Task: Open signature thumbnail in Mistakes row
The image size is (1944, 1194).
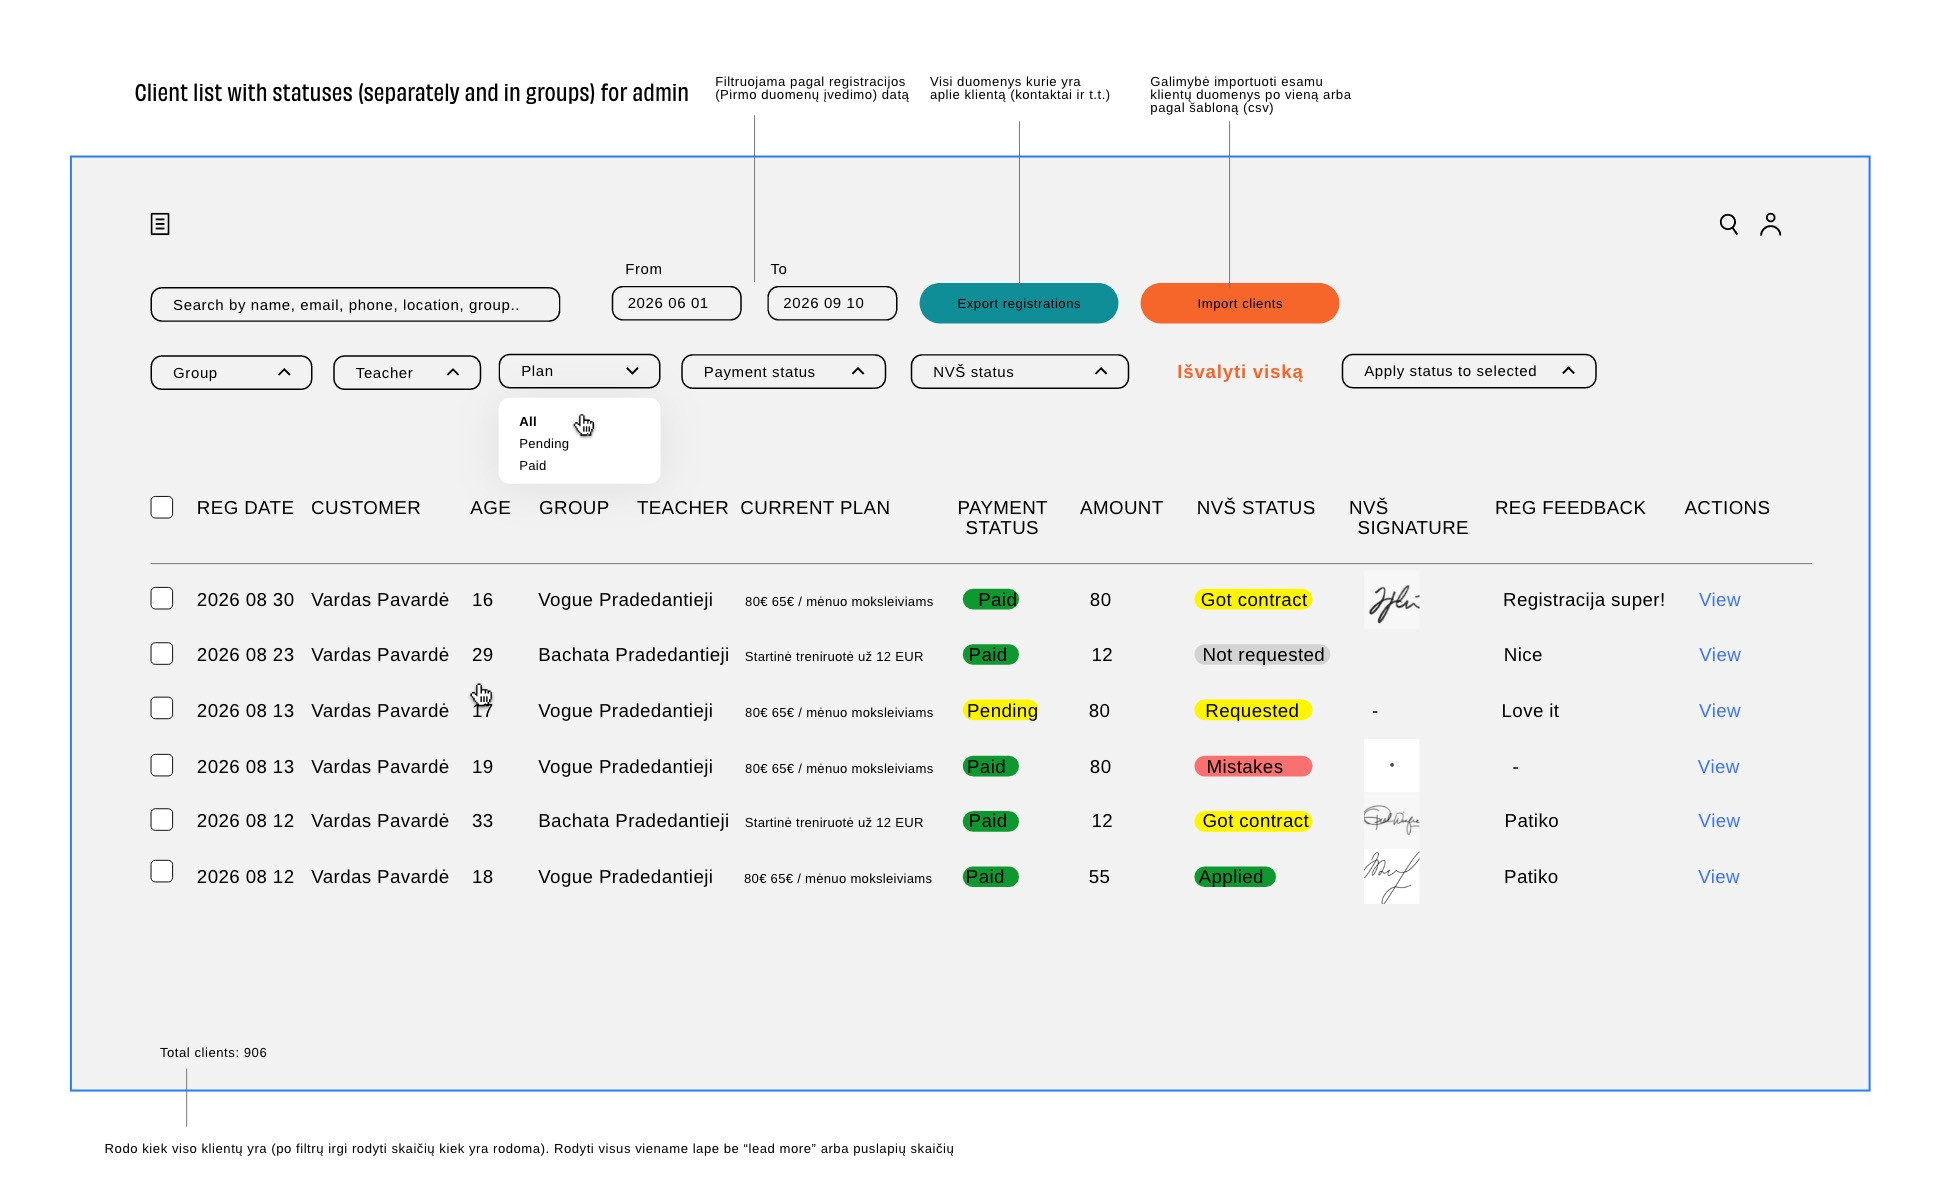Action: (x=1392, y=765)
